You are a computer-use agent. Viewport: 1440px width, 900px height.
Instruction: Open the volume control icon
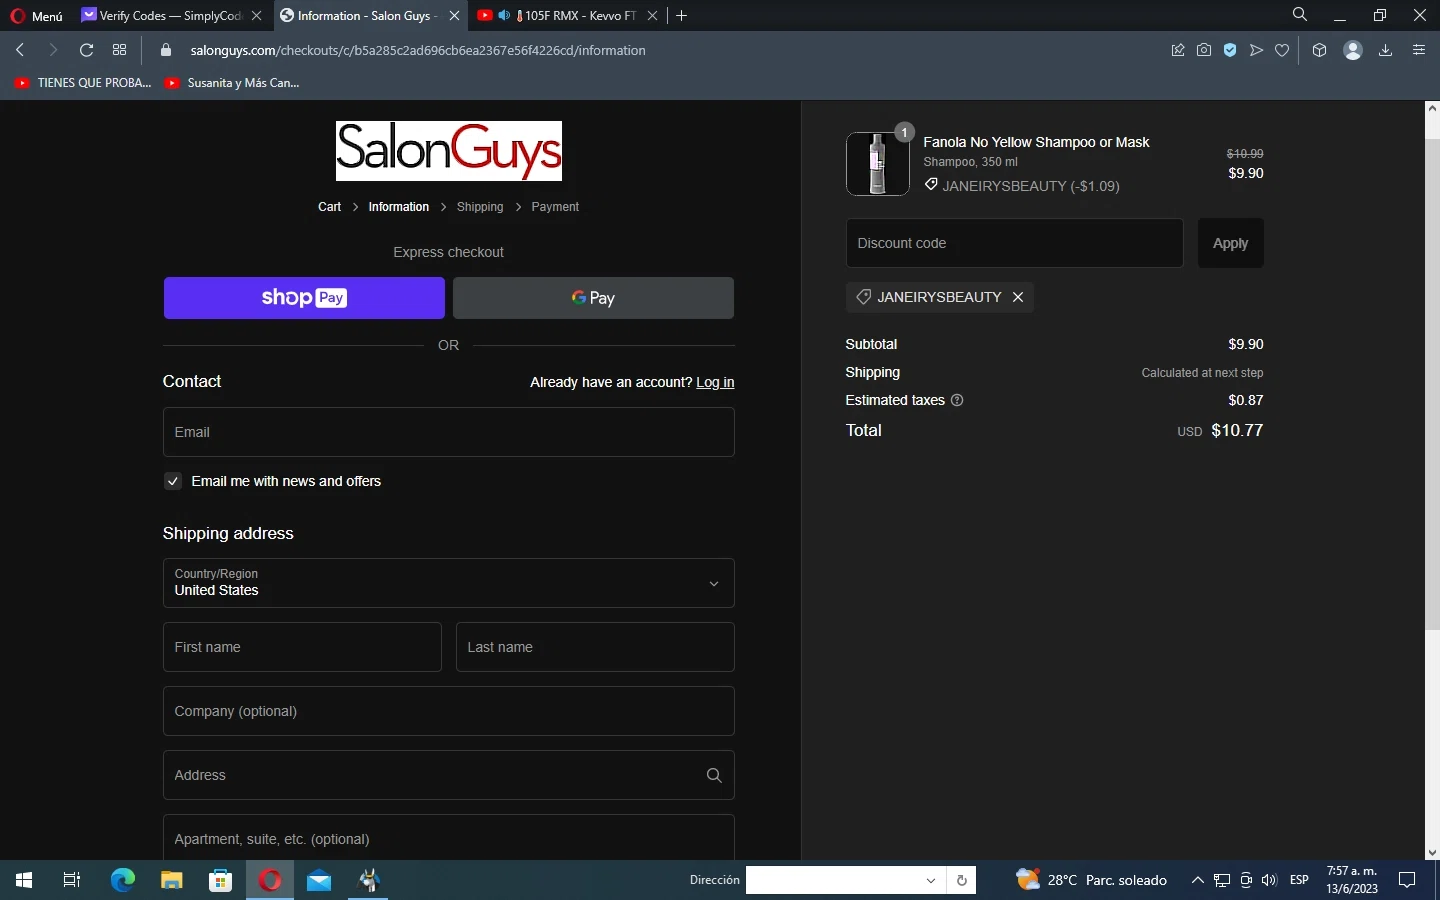[x=1269, y=880]
